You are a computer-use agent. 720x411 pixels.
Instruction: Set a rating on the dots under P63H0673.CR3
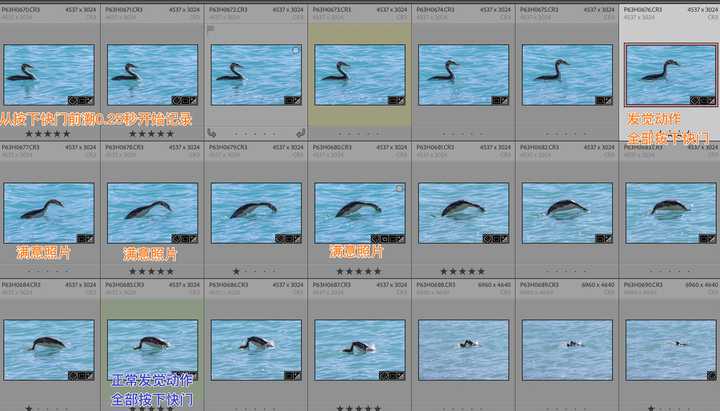359,134
